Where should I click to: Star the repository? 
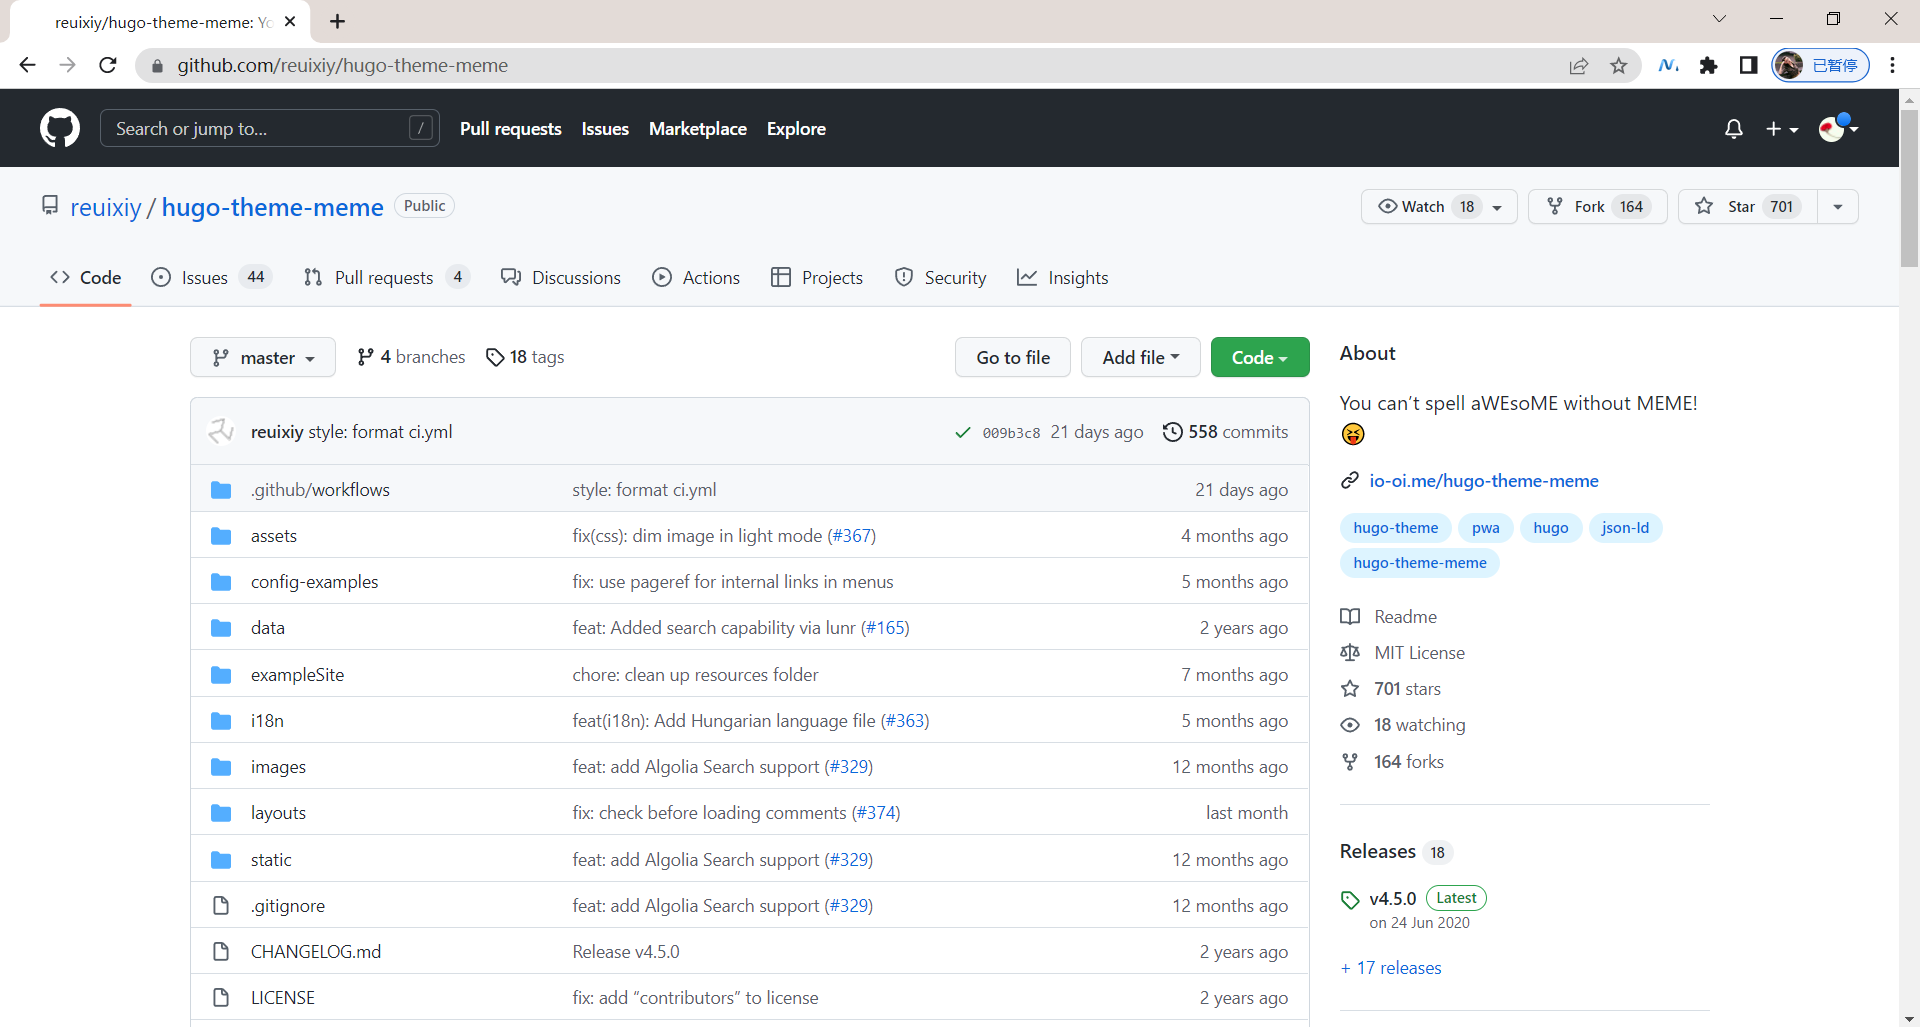[1748, 206]
